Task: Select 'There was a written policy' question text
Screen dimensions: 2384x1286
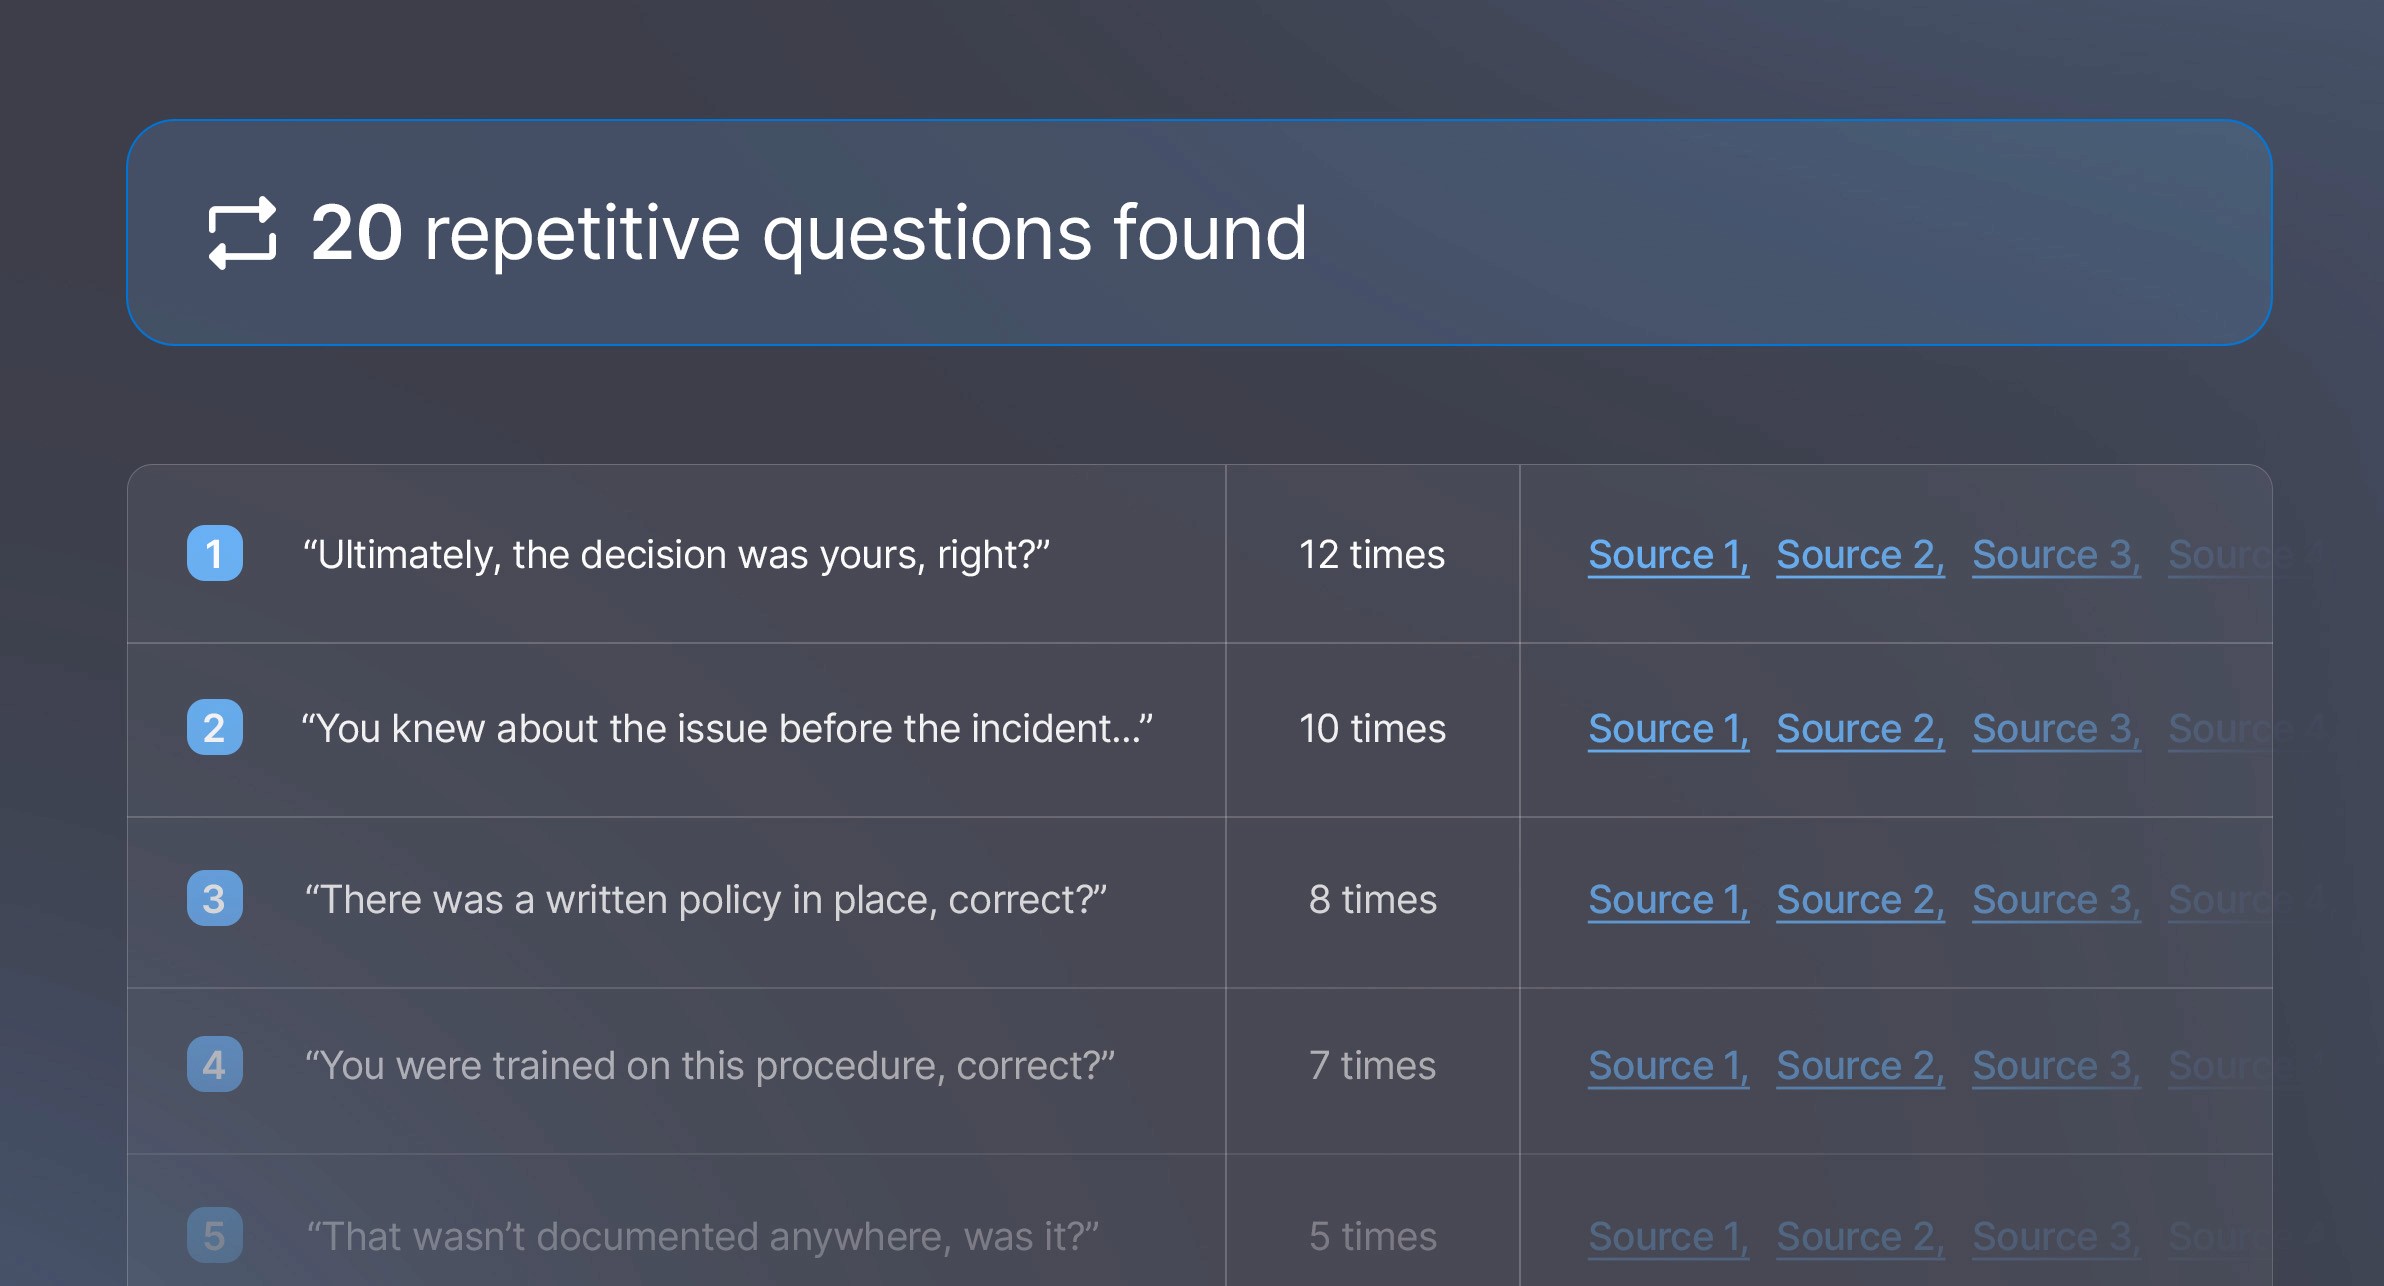Action: (705, 900)
